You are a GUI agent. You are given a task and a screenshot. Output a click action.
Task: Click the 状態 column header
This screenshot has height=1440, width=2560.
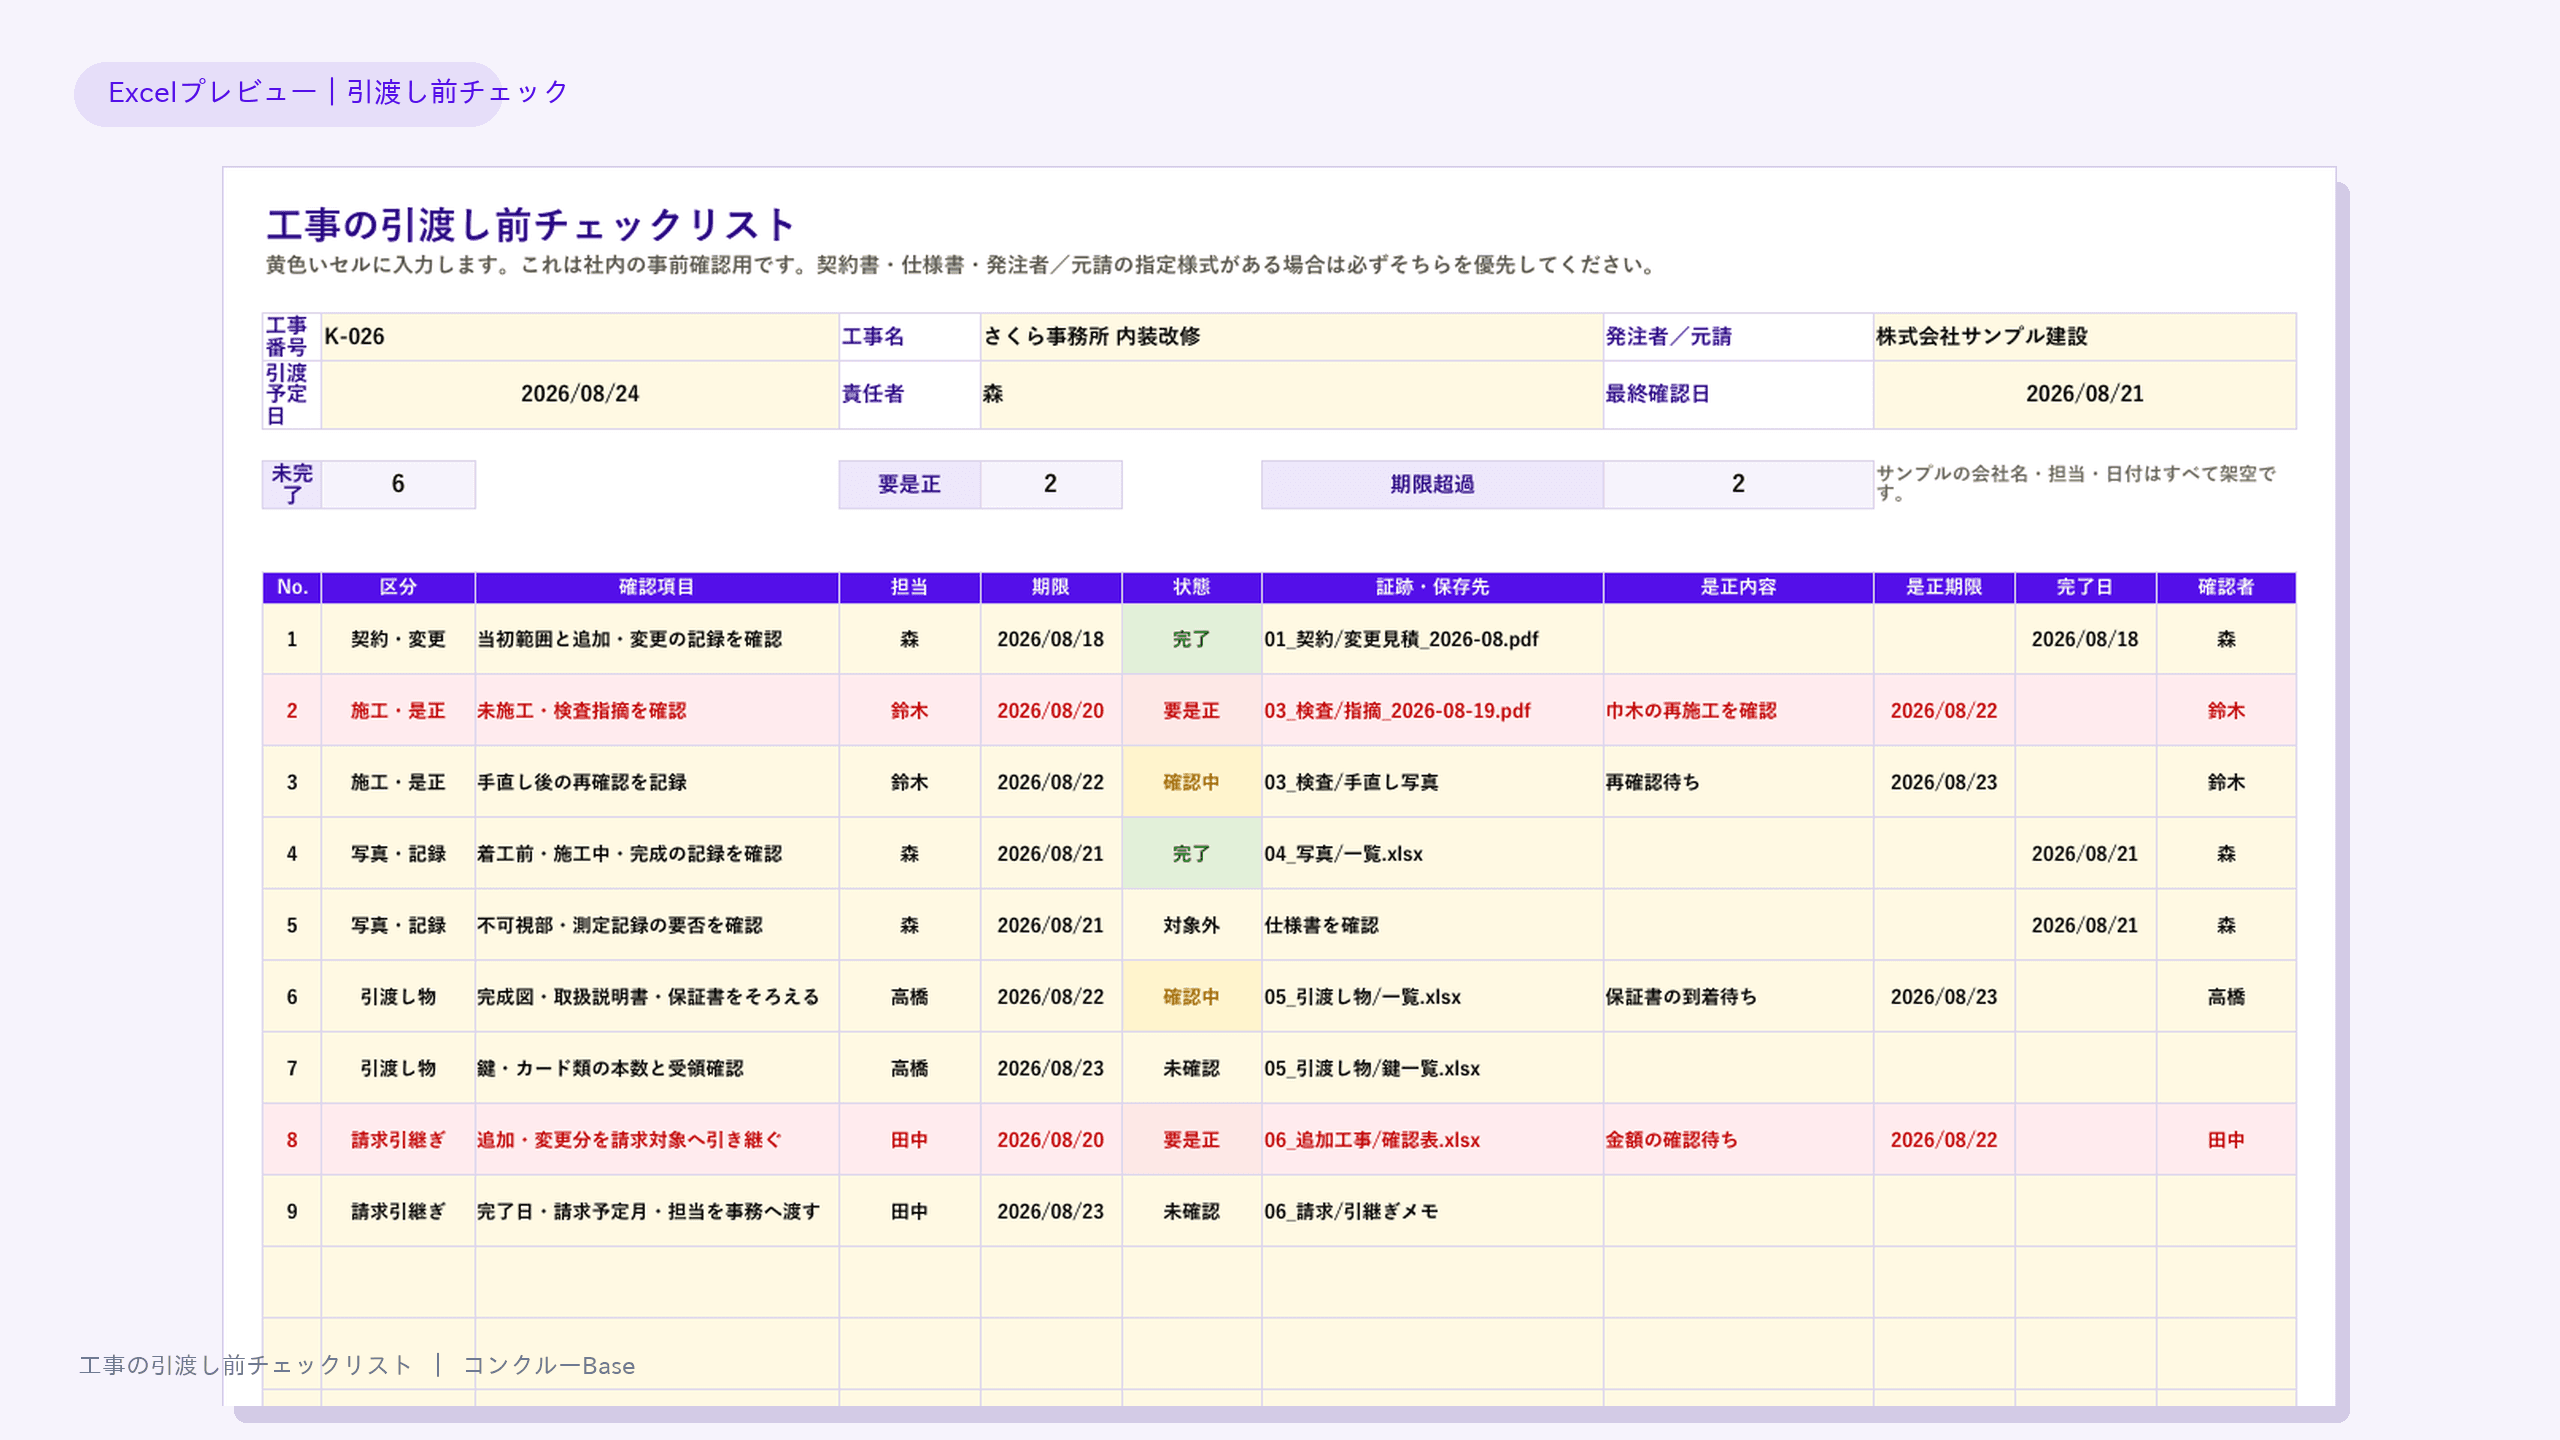coord(1191,587)
